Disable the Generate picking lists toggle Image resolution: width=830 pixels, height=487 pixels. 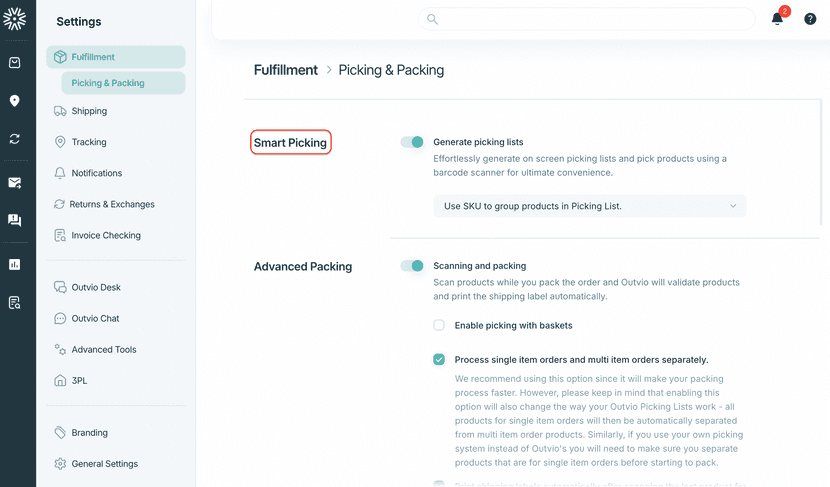point(412,142)
